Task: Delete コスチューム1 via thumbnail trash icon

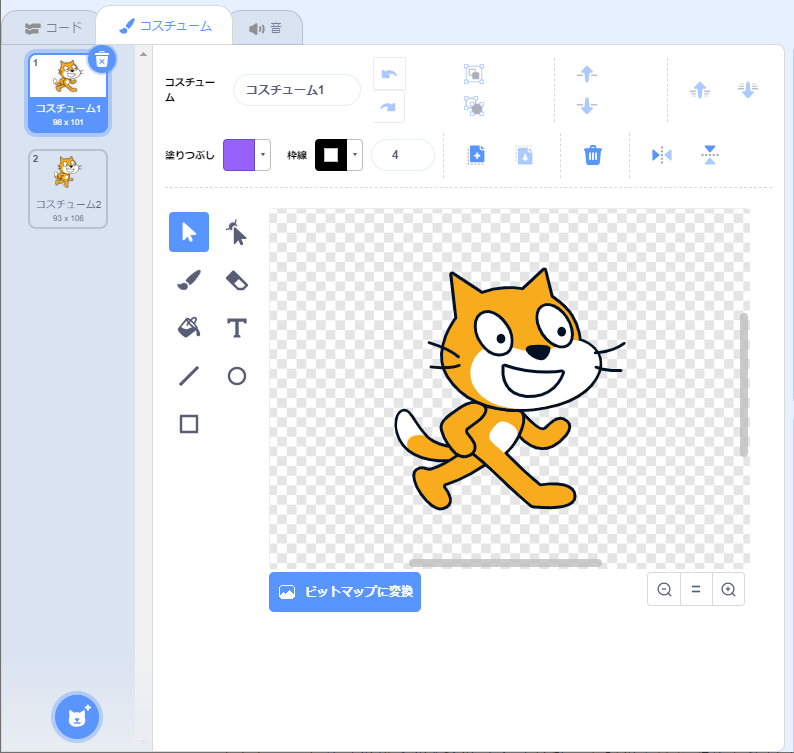Action: [102, 60]
